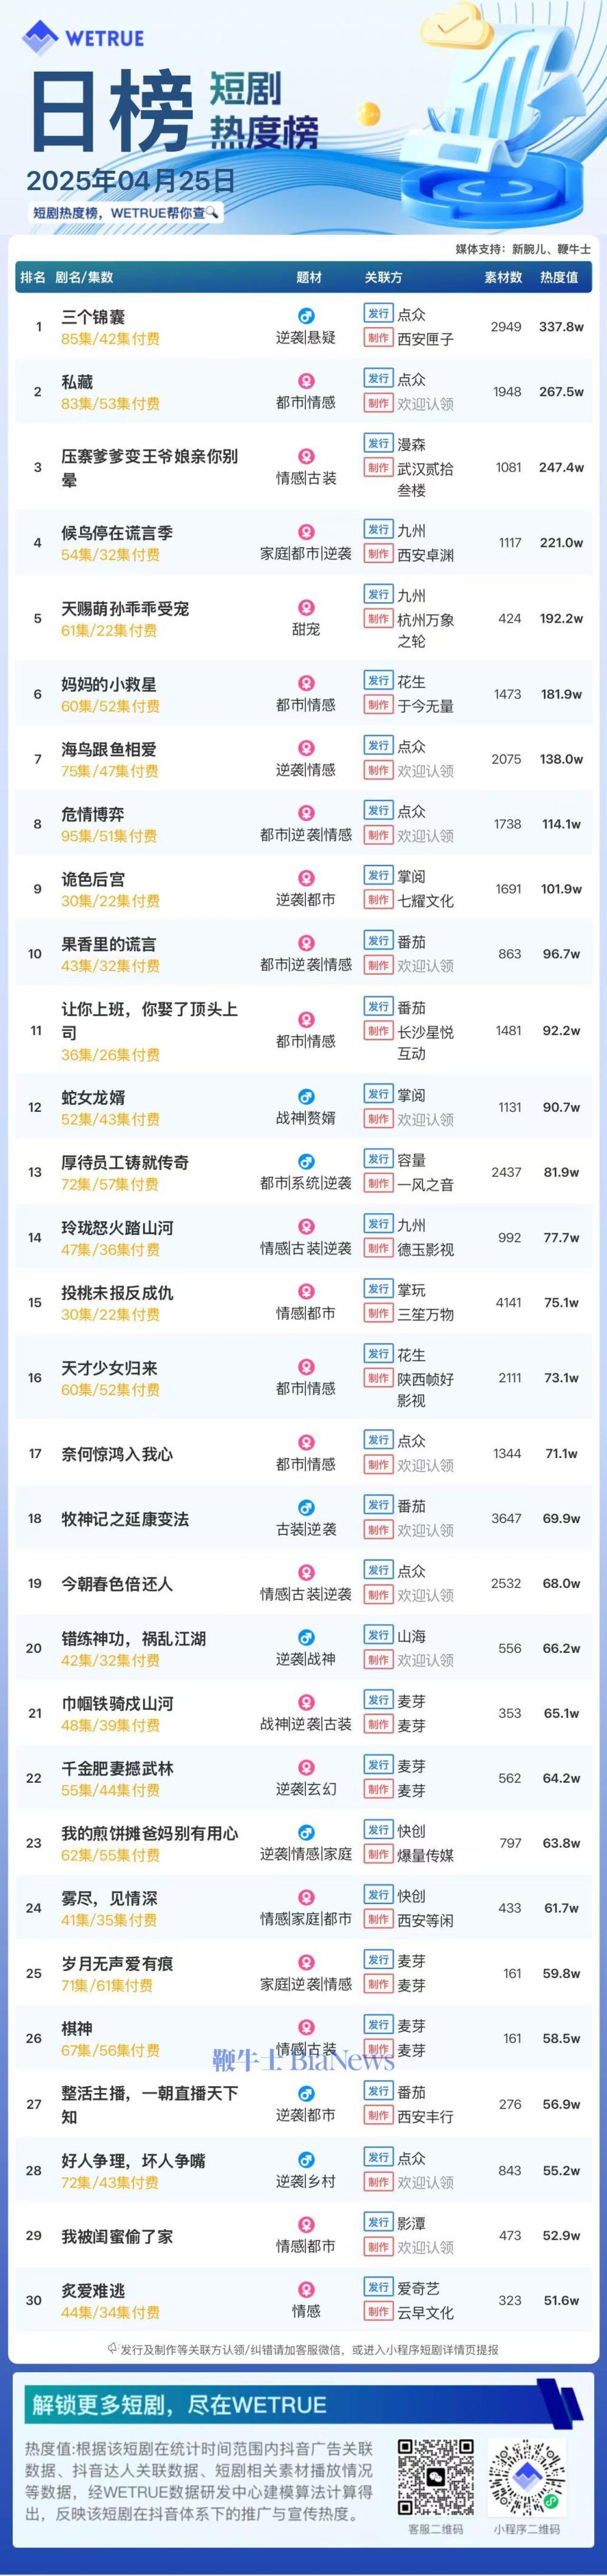Click 欢迎认领 link for 私藏
This screenshot has width=607, height=2576.
(x=426, y=404)
